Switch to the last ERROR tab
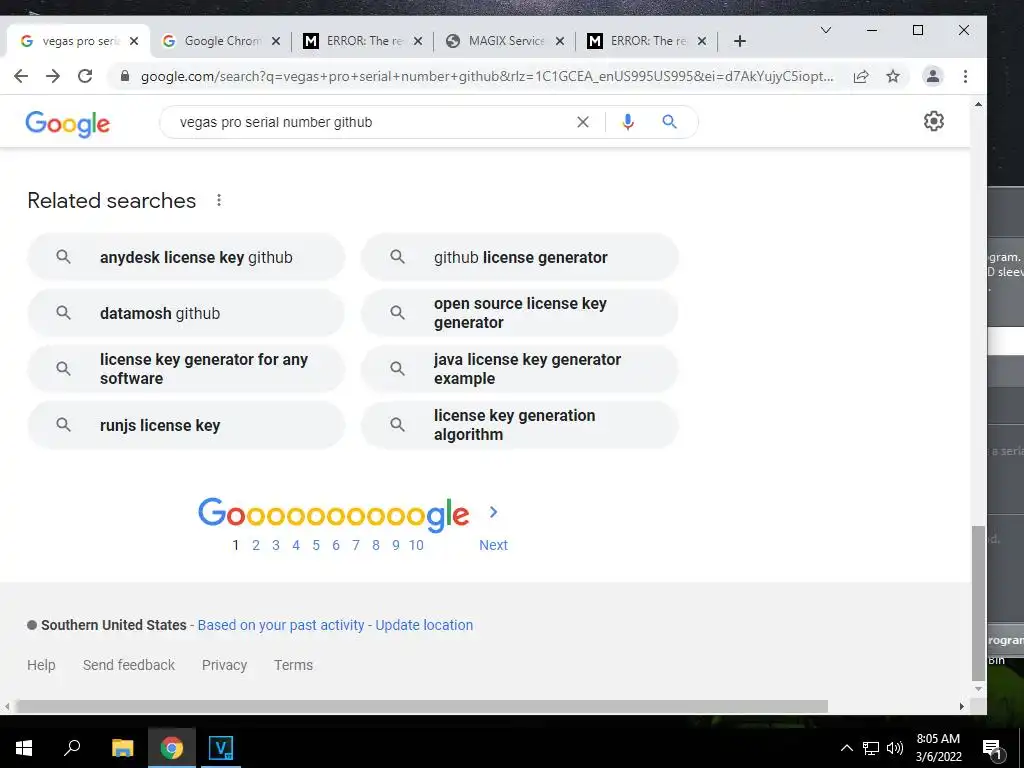 pyautogui.click(x=647, y=41)
